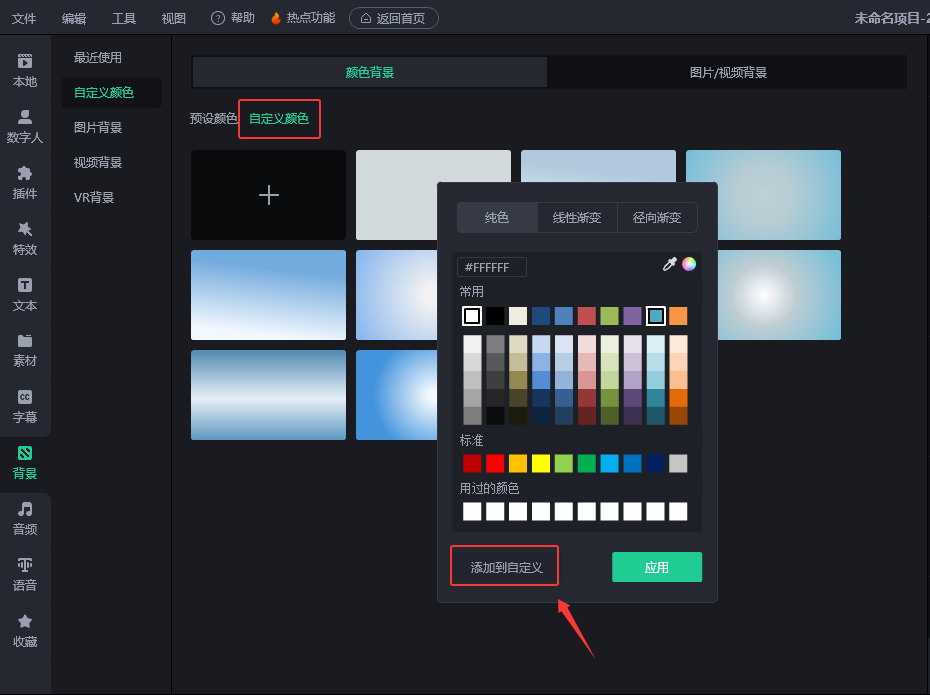
Task: Select VR背景 in the side list
Action: [x=94, y=197]
